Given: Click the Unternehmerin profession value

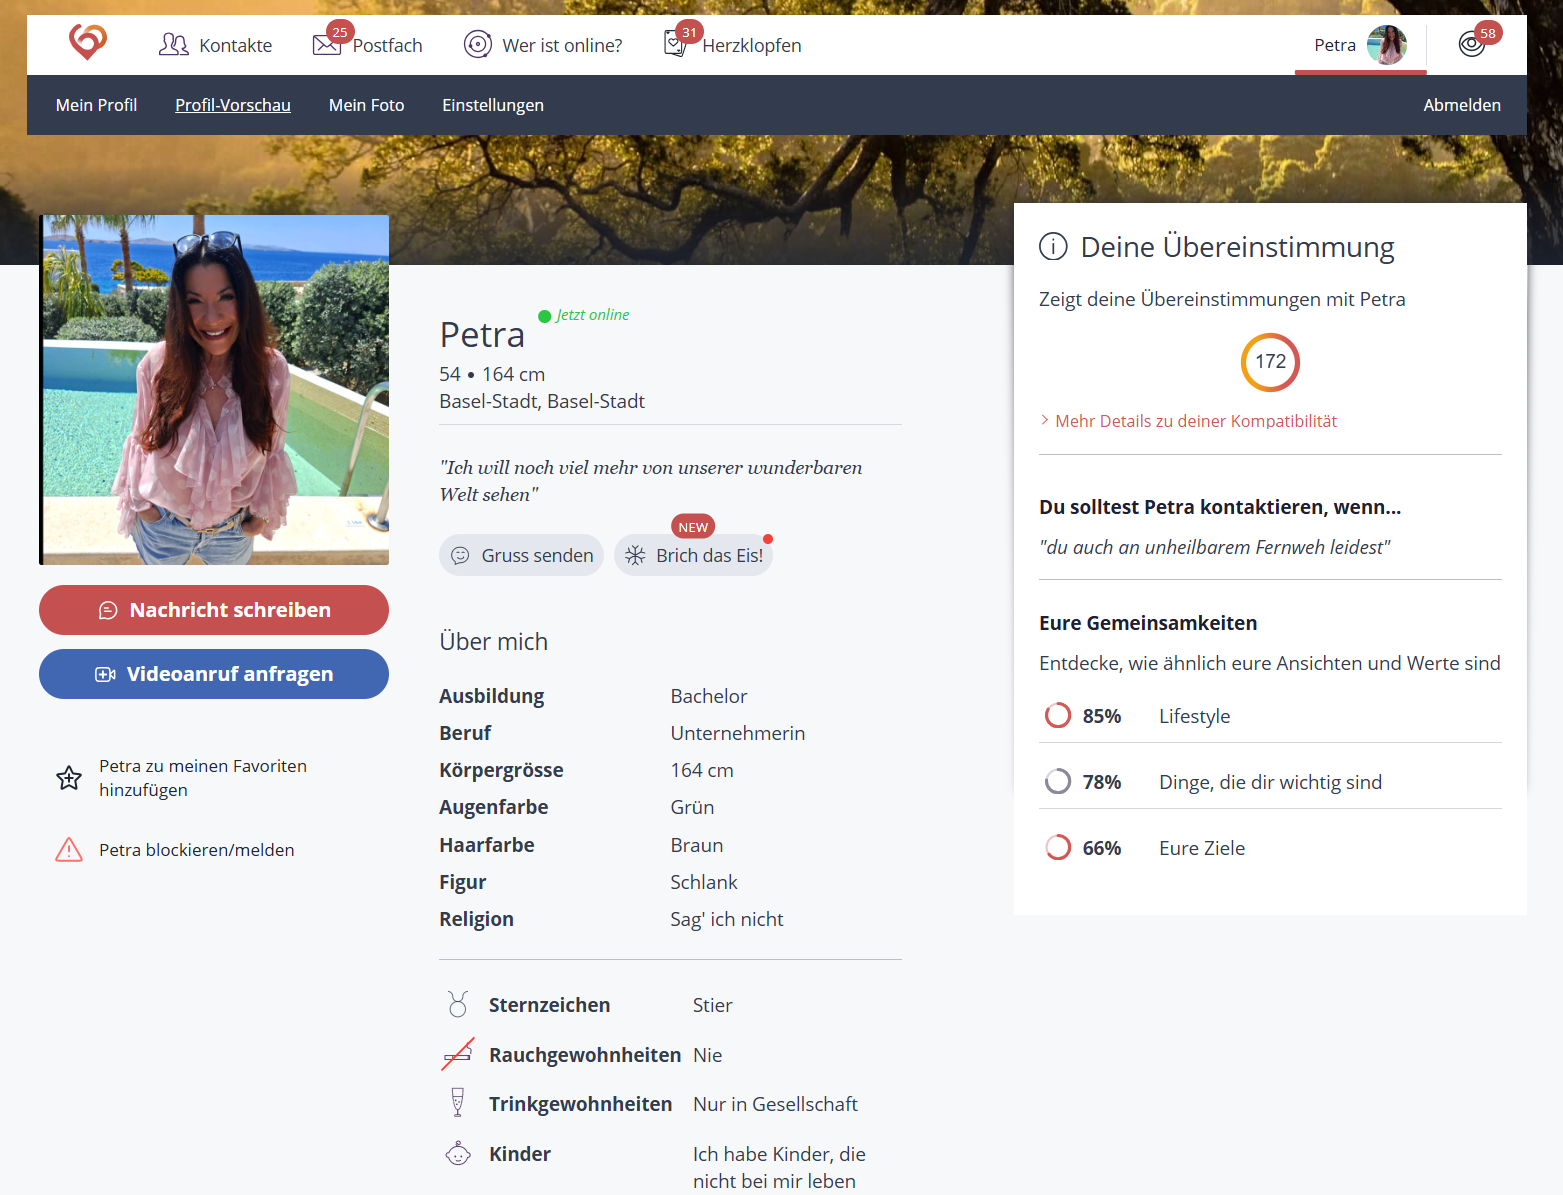Looking at the screenshot, I should pos(738,733).
